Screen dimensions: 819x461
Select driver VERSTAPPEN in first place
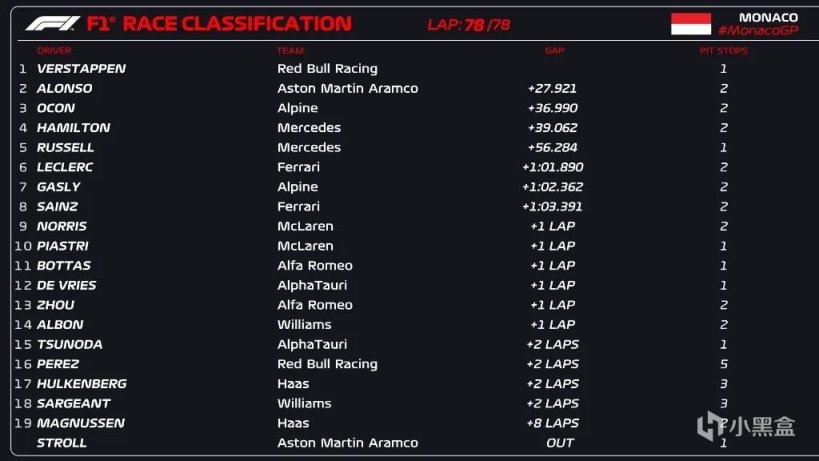81,69
